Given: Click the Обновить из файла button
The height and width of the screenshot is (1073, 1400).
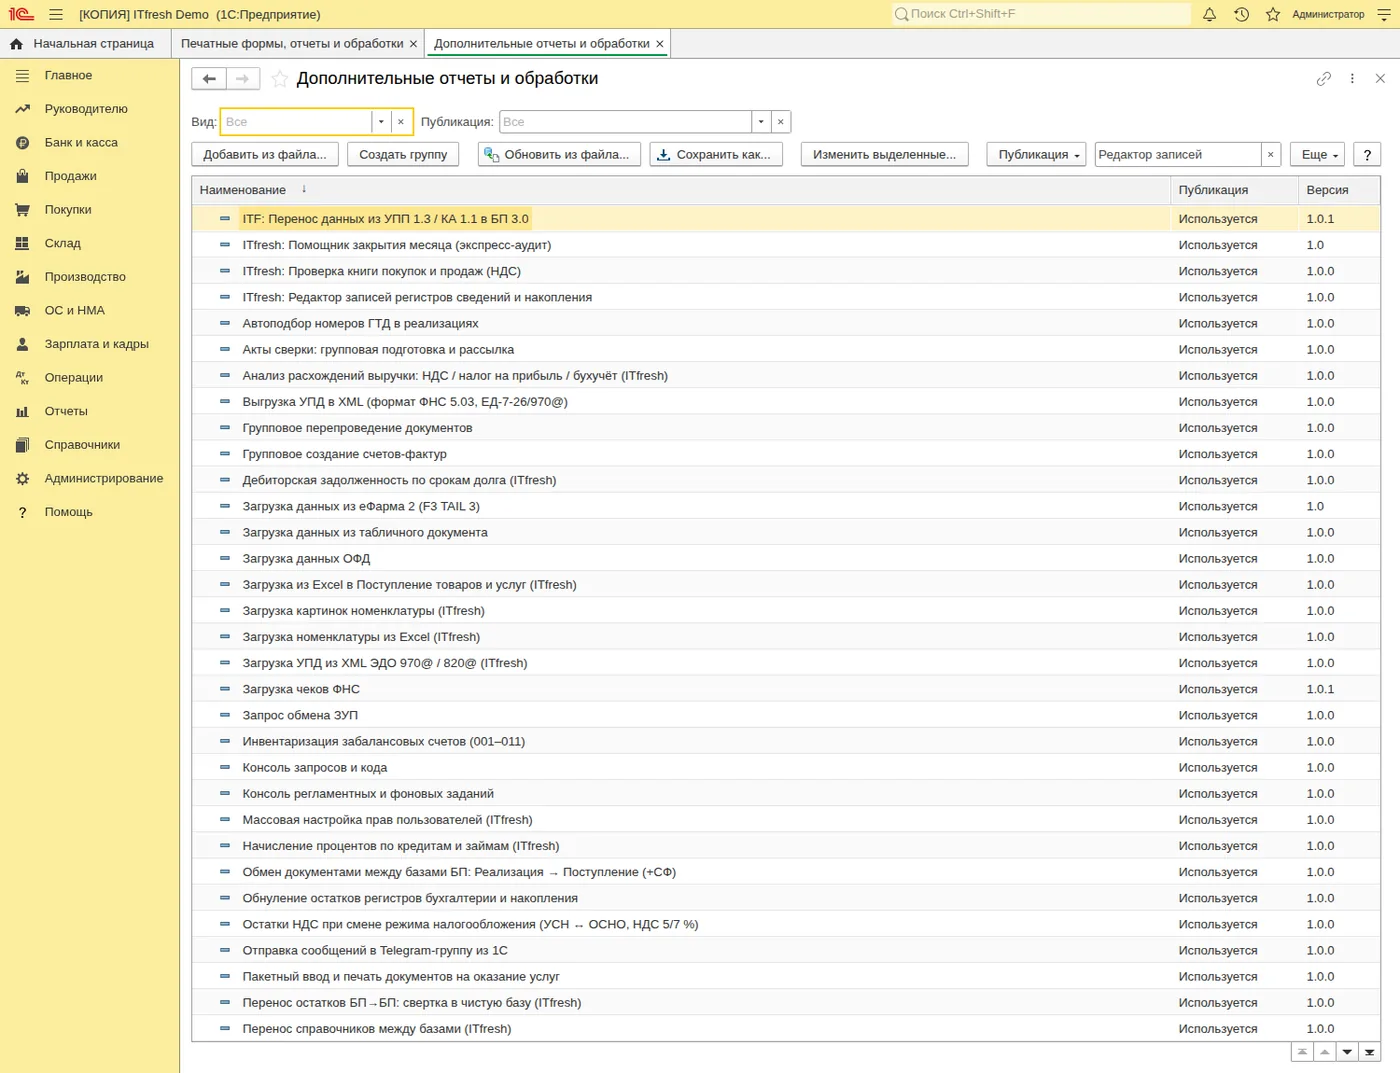Looking at the screenshot, I should point(559,154).
